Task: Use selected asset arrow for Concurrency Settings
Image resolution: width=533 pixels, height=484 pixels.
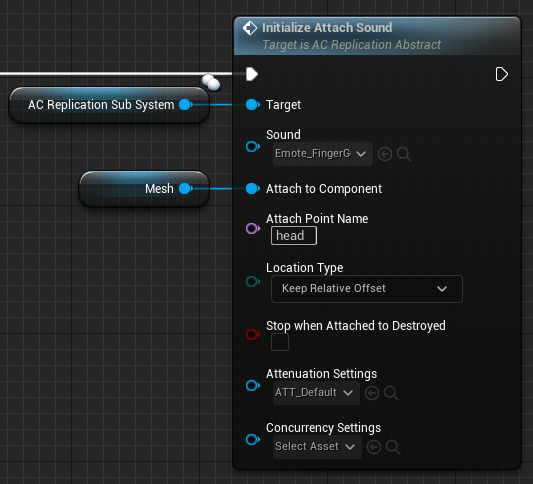Action: [374, 447]
